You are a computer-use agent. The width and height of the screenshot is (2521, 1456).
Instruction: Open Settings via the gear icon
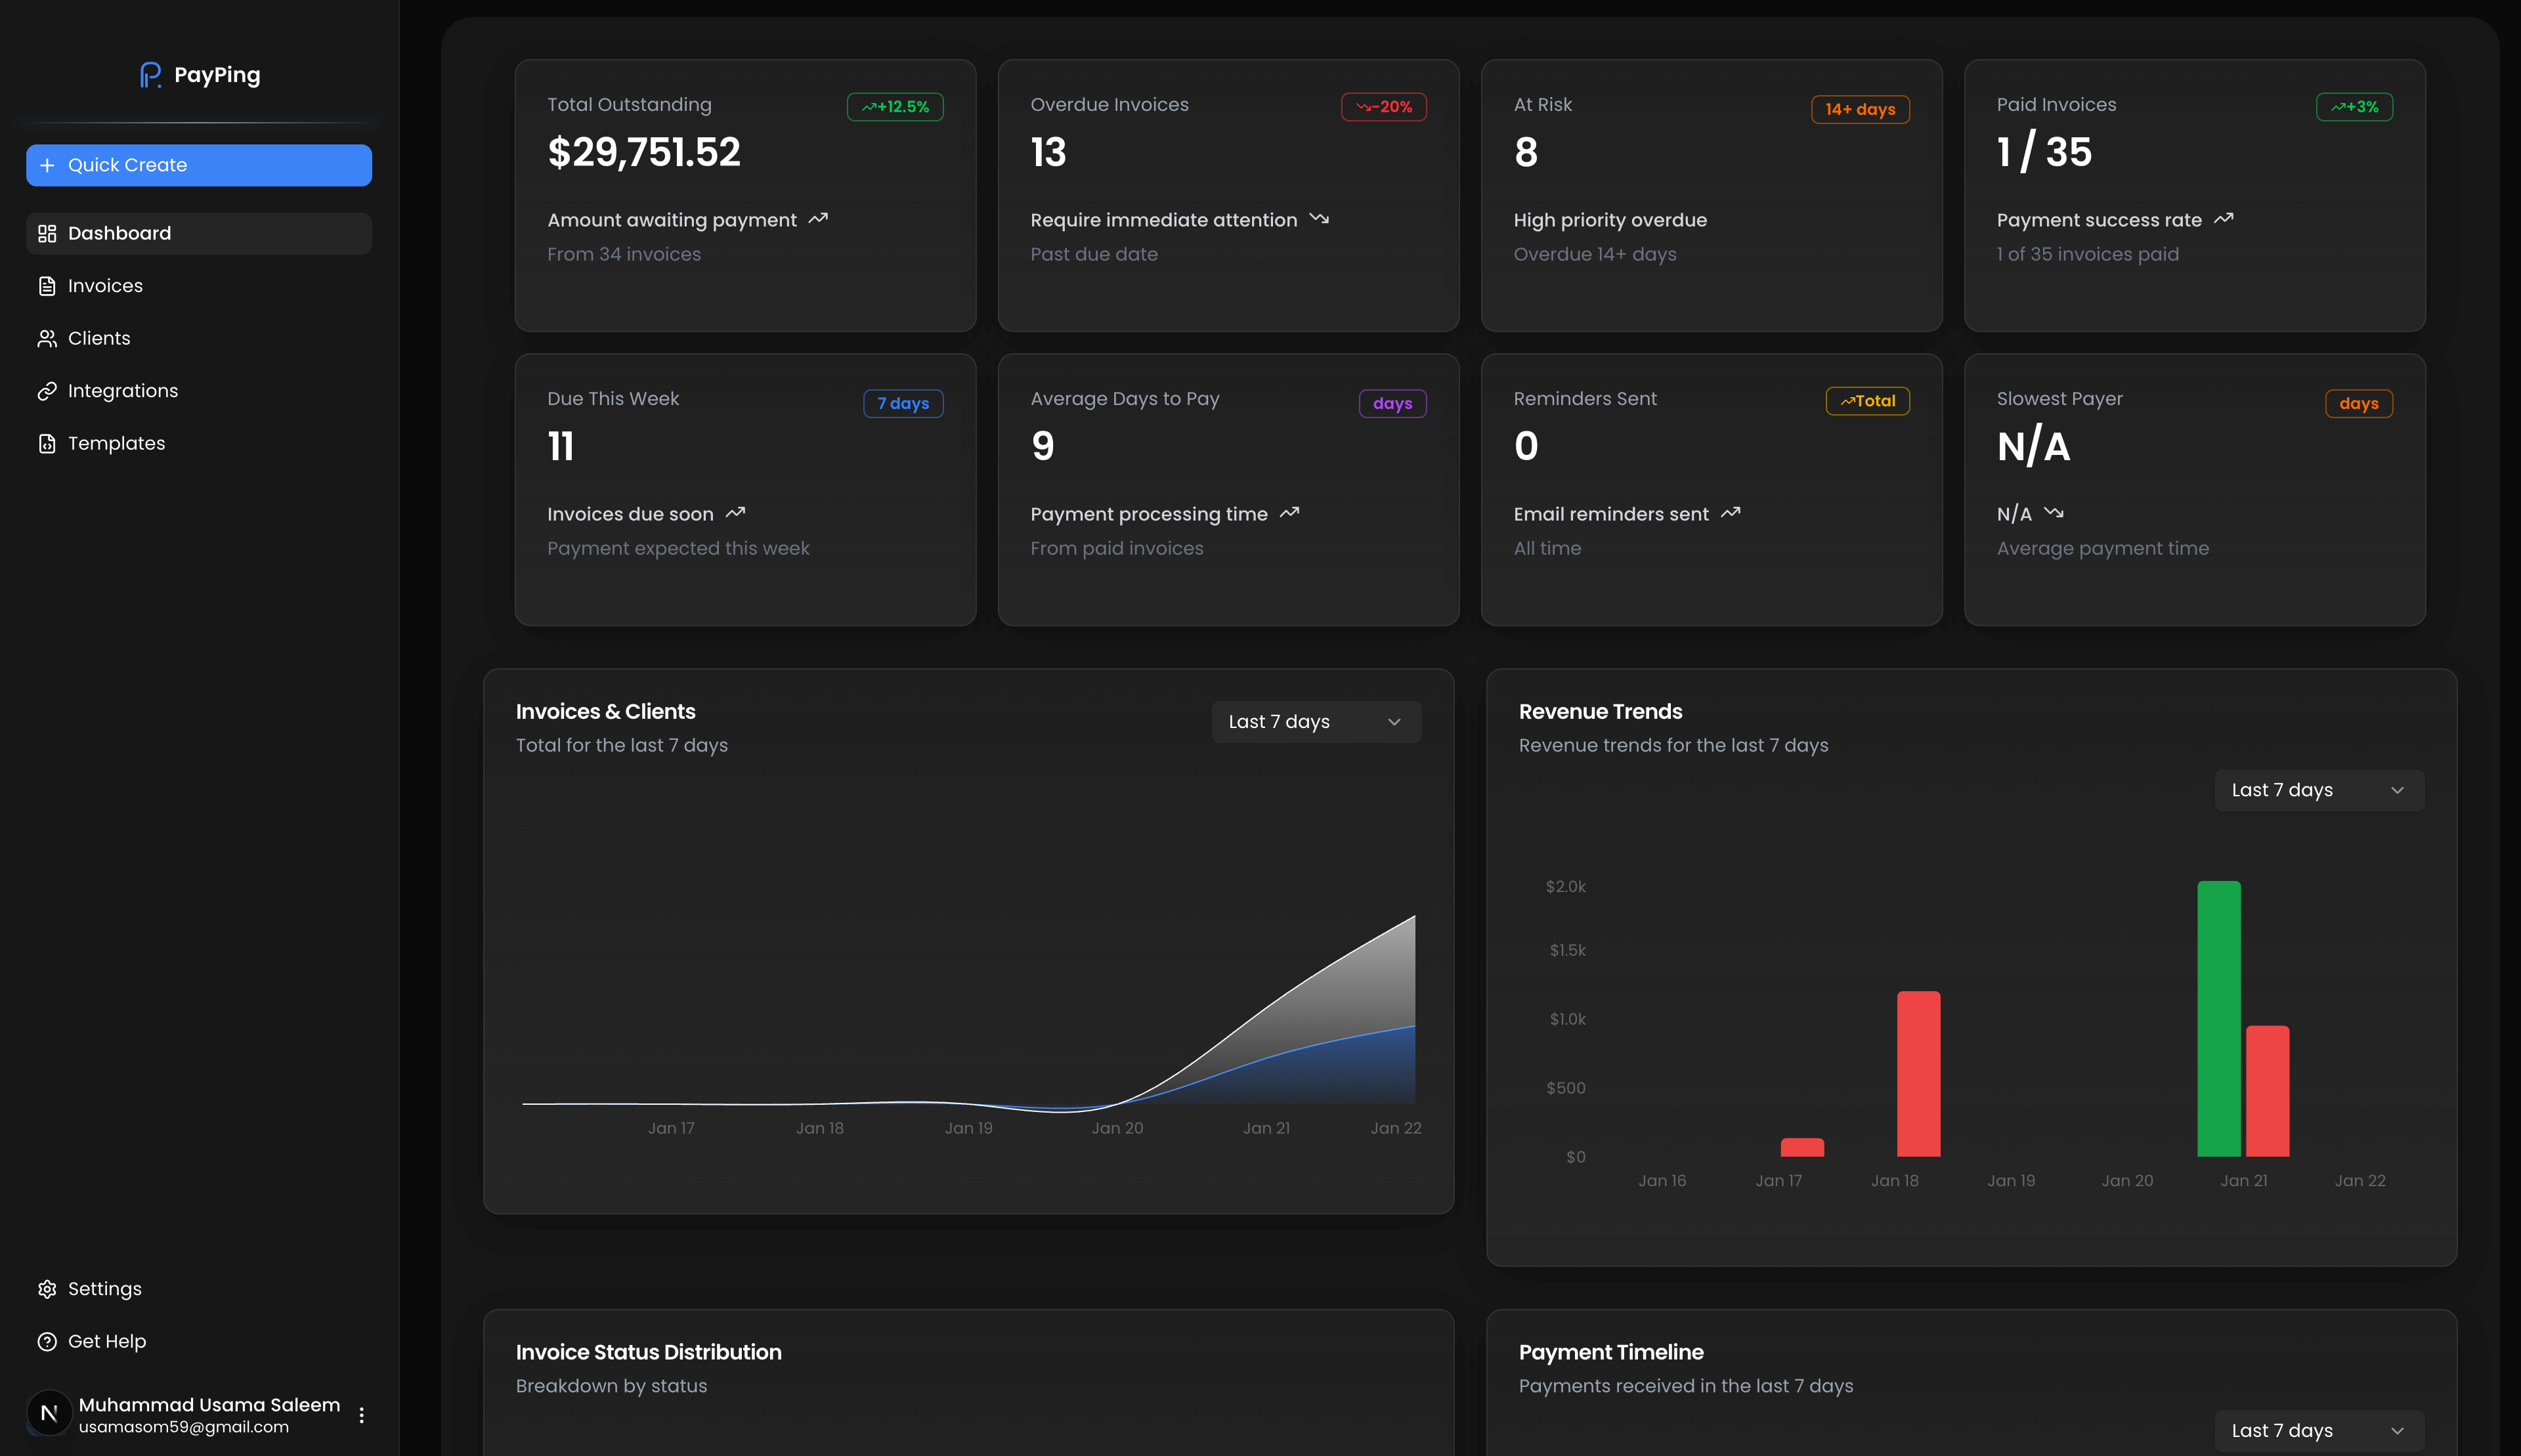[47, 1289]
